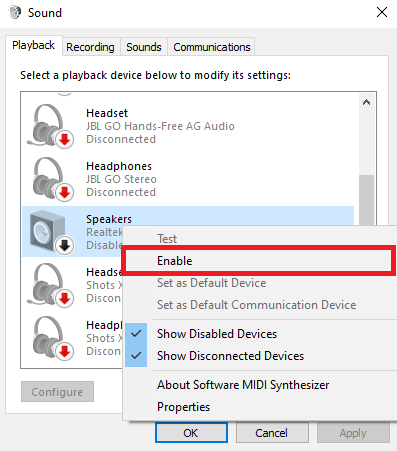397x451 pixels.
Task: Switch to the Playback tab
Action: click(x=34, y=45)
